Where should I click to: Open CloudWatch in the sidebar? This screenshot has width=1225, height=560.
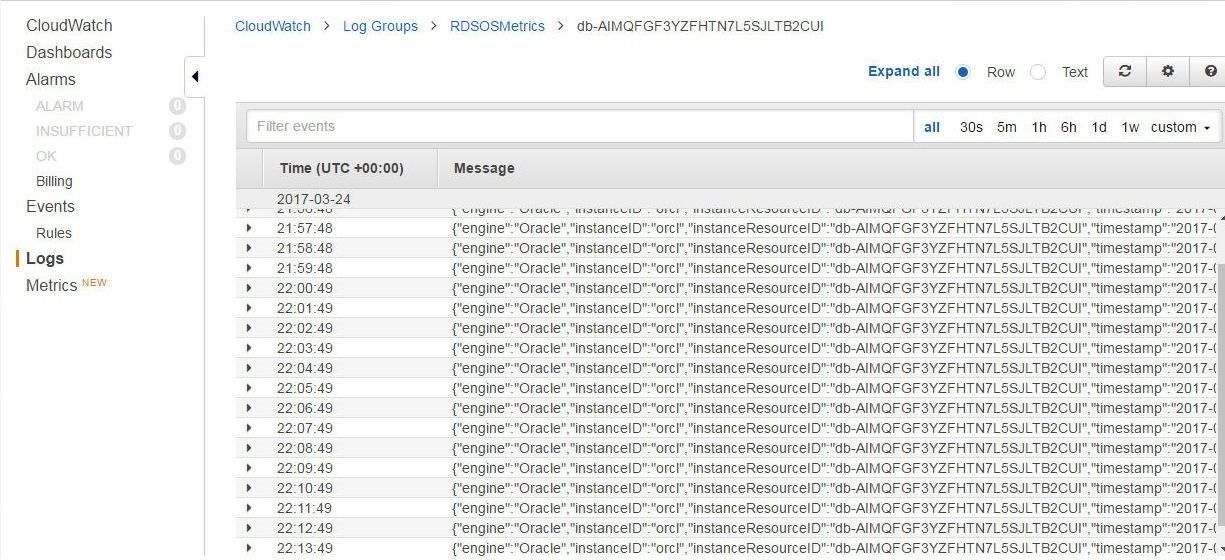point(69,25)
